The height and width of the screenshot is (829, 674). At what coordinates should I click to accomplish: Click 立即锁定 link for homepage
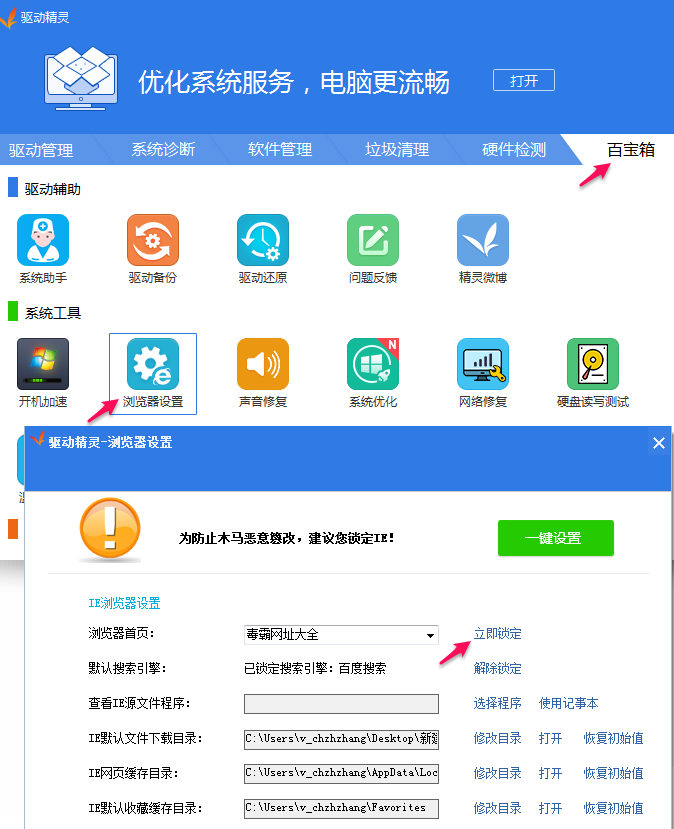pos(497,633)
